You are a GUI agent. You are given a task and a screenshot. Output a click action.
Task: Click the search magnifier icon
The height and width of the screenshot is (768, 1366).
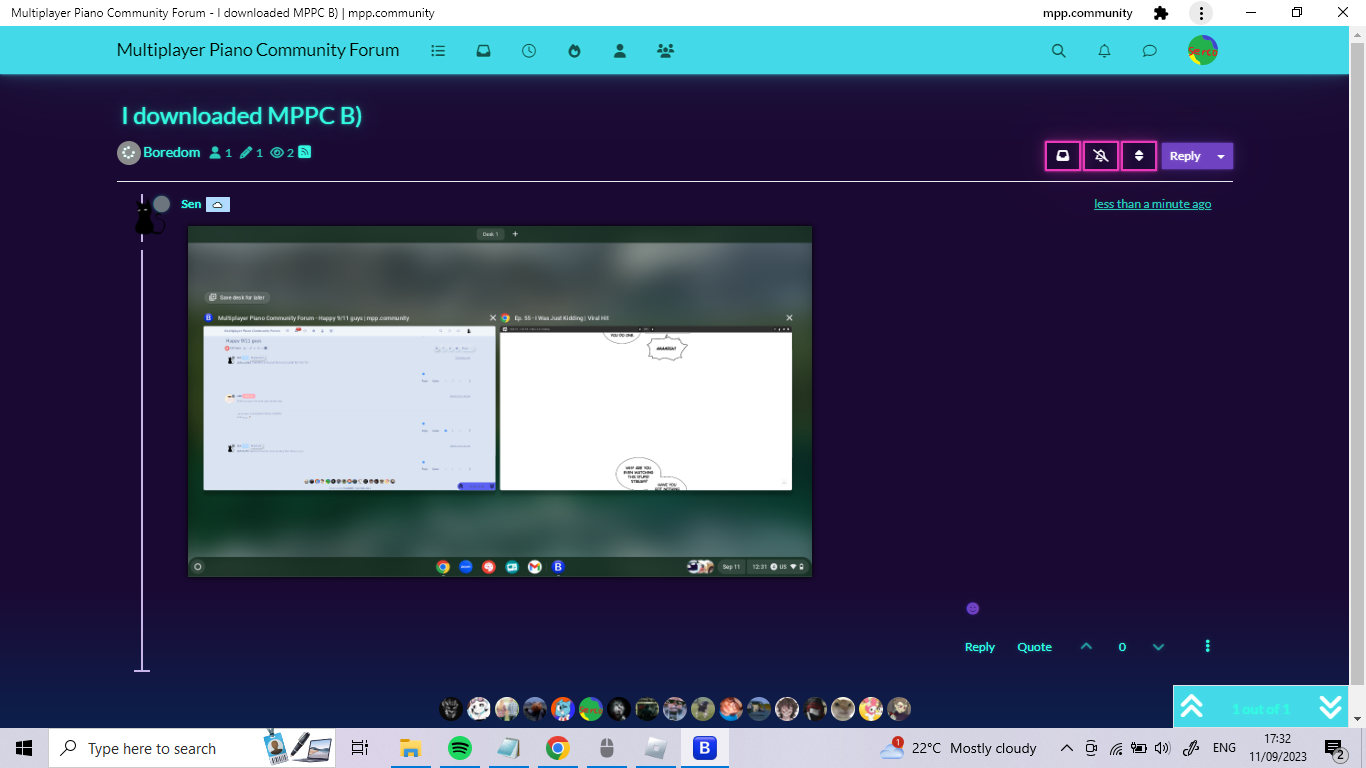point(1058,51)
